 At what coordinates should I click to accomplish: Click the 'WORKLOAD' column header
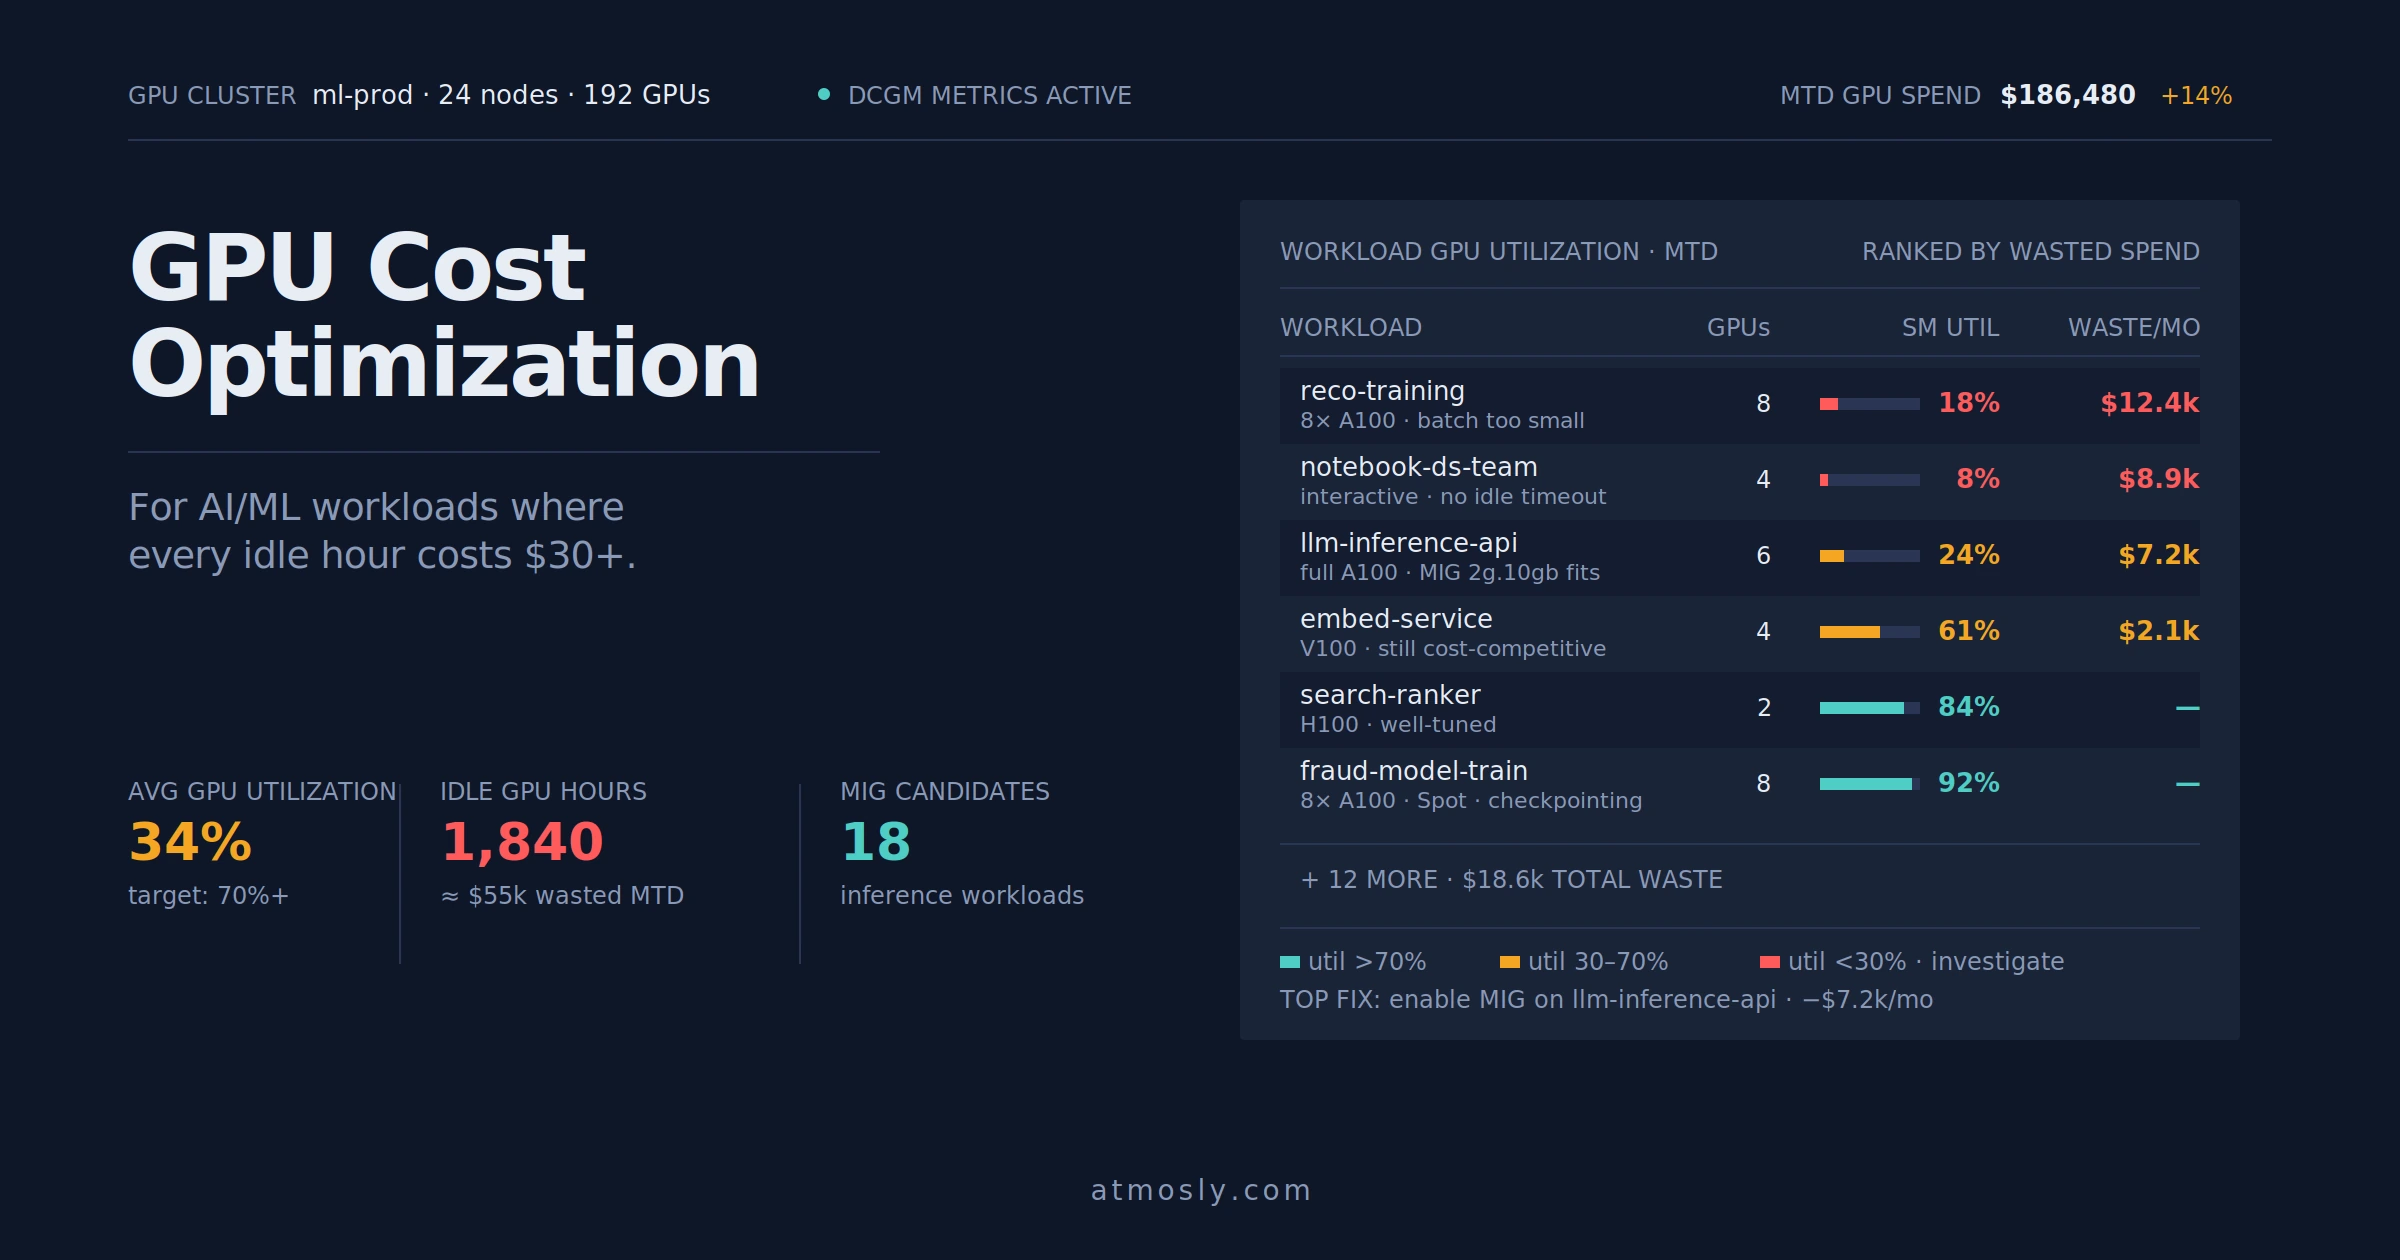(1351, 328)
